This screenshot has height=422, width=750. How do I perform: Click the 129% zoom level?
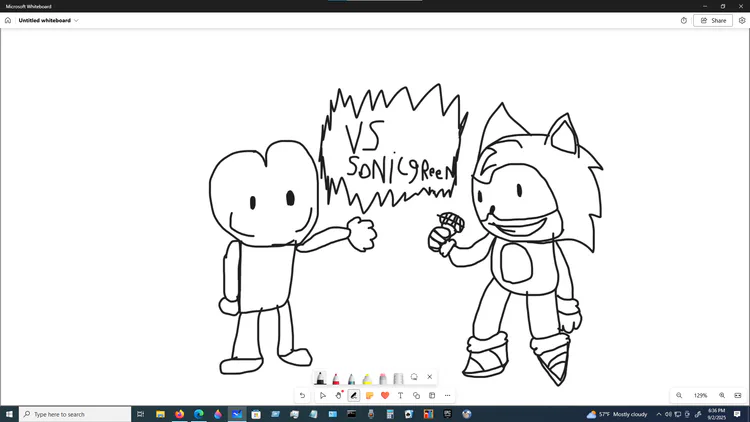[x=700, y=396]
